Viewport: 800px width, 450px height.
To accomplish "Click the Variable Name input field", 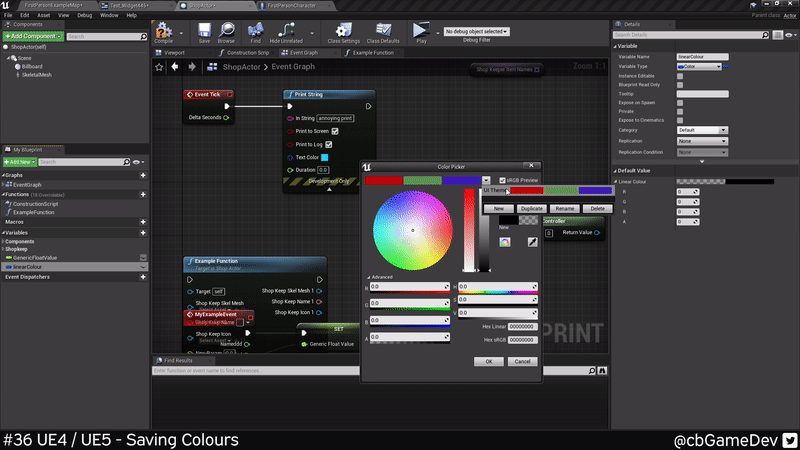I will [702, 57].
